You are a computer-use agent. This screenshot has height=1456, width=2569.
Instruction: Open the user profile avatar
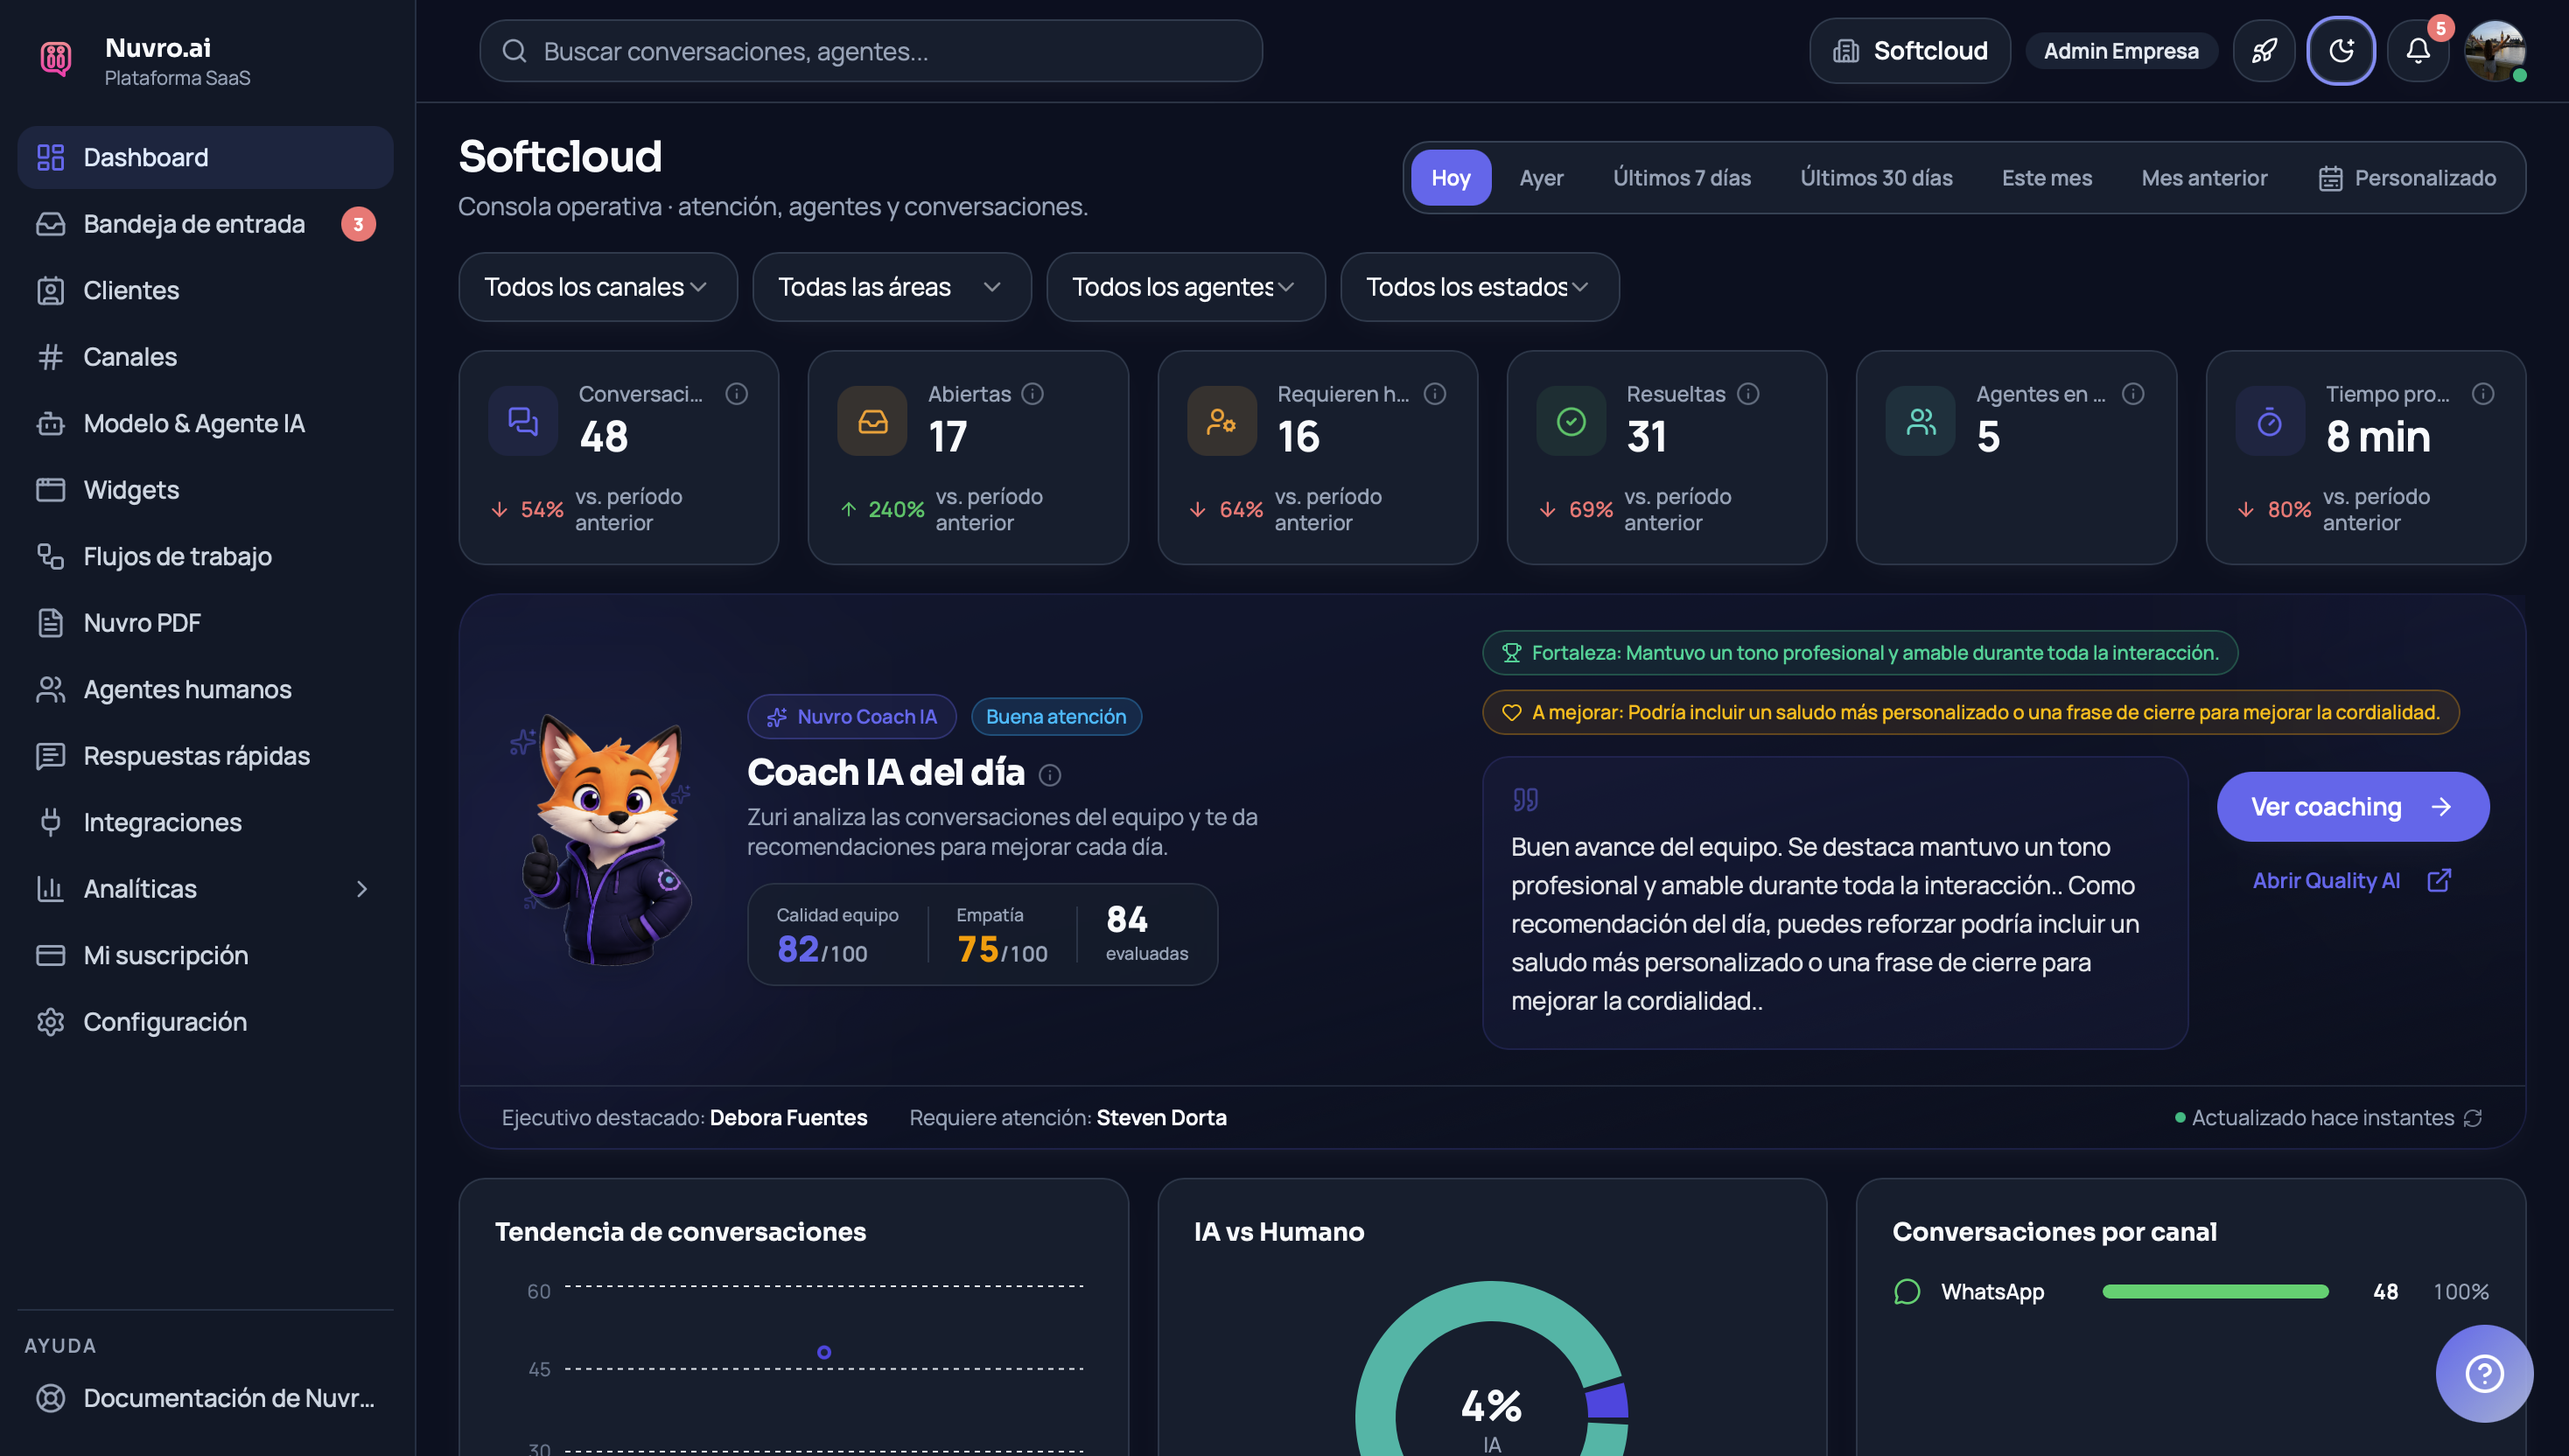pyautogui.click(x=2495, y=51)
